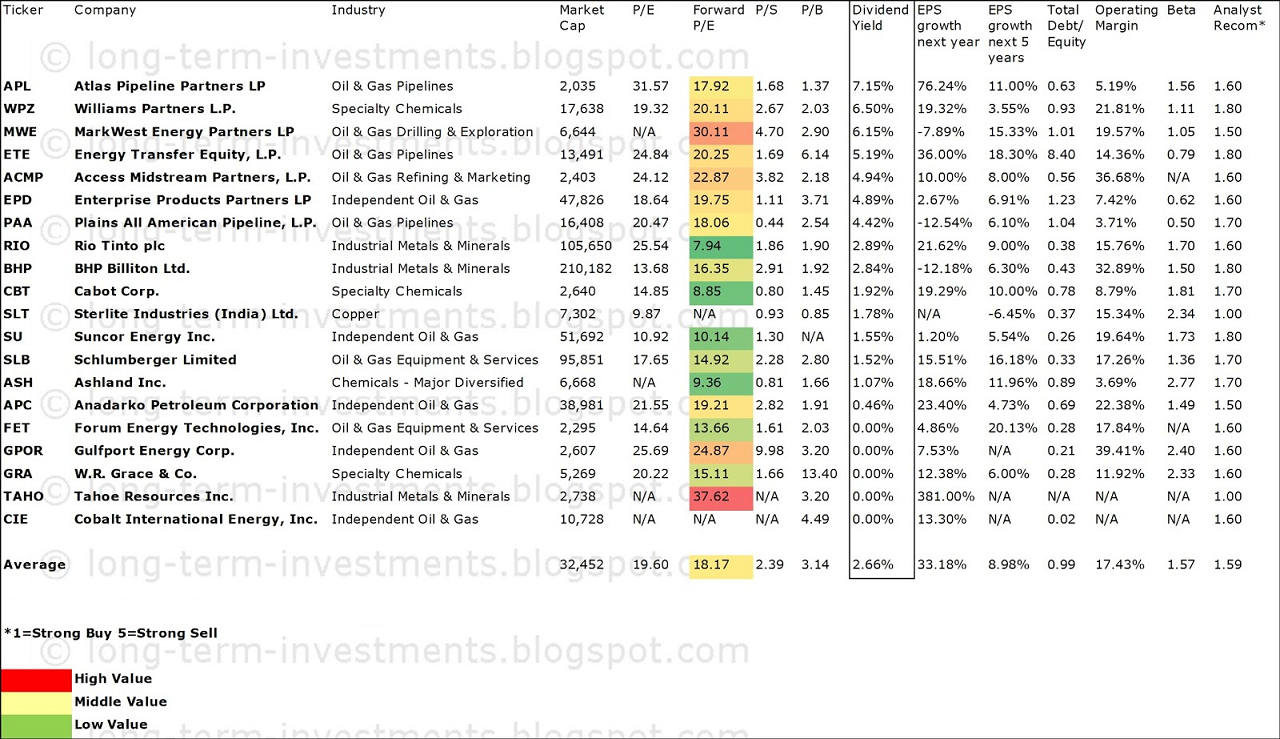Viewport: 1280px width, 739px height.
Task: Select operating margin 39.41% for Gulfport
Action: click(1119, 451)
